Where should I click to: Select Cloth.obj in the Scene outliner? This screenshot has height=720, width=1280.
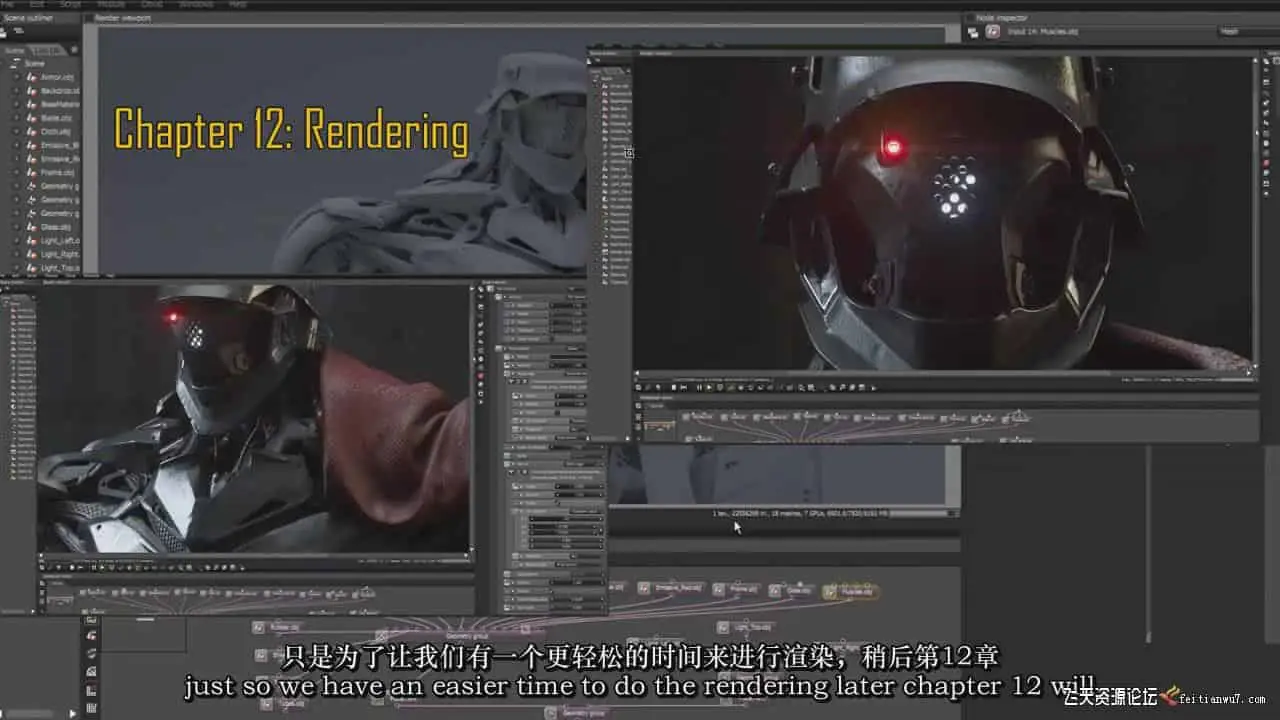[x=55, y=131]
